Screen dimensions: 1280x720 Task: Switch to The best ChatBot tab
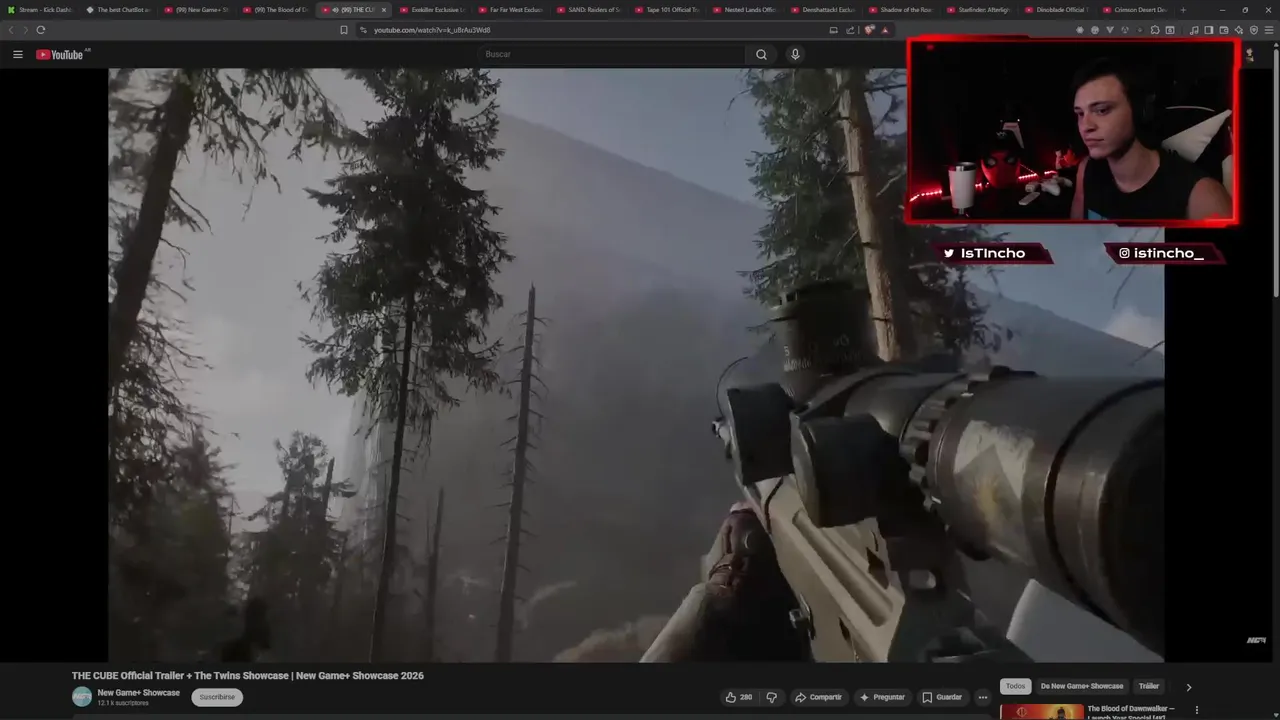118,9
